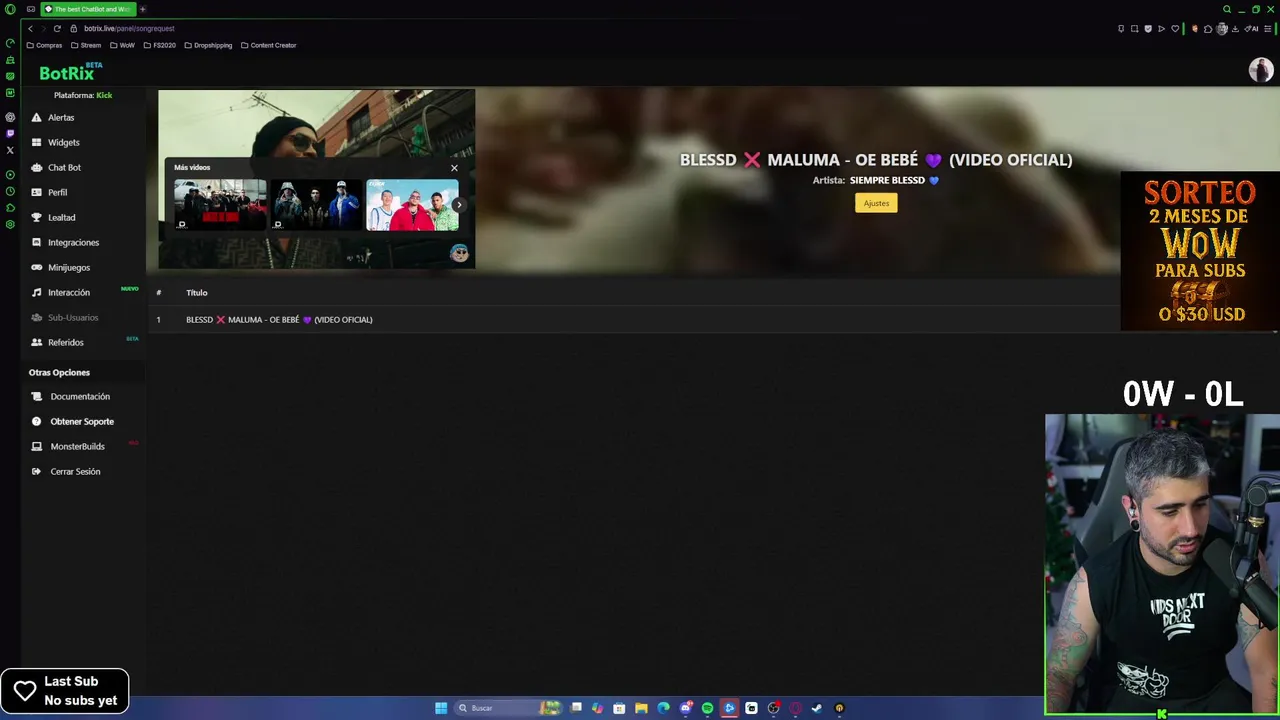Image resolution: width=1280 pixels, height=720 pixels.
Task: Click the Windows Start button
Action: tap(441, 708)
